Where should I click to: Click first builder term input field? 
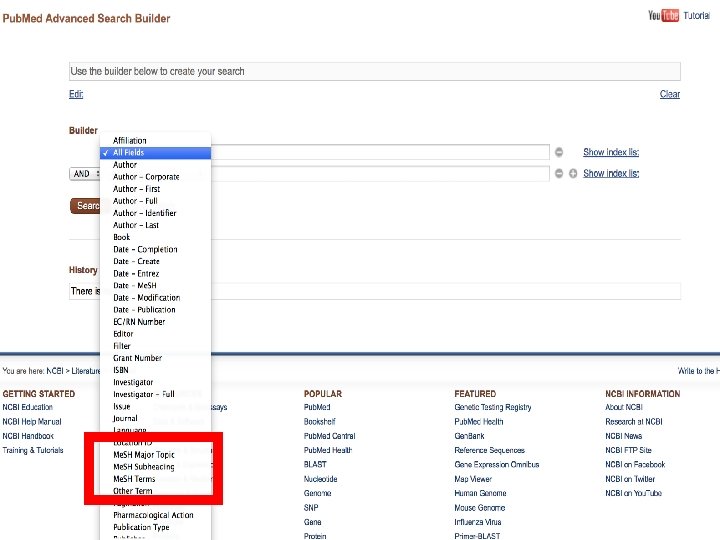tap(380, 152)
